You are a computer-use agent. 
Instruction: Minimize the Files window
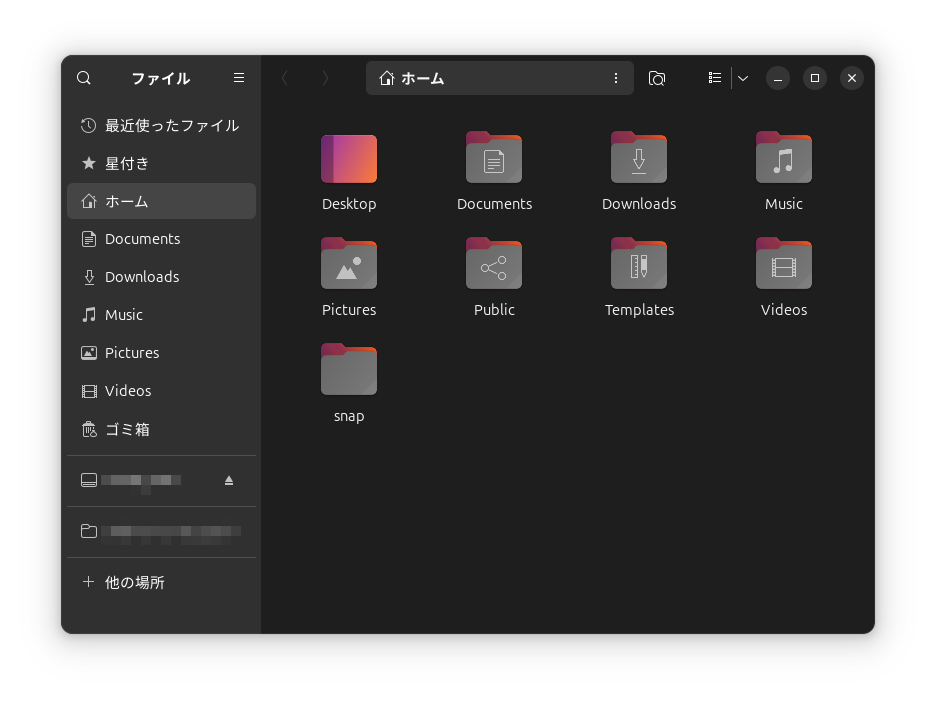pyautogui.click(x=778, y=78)
